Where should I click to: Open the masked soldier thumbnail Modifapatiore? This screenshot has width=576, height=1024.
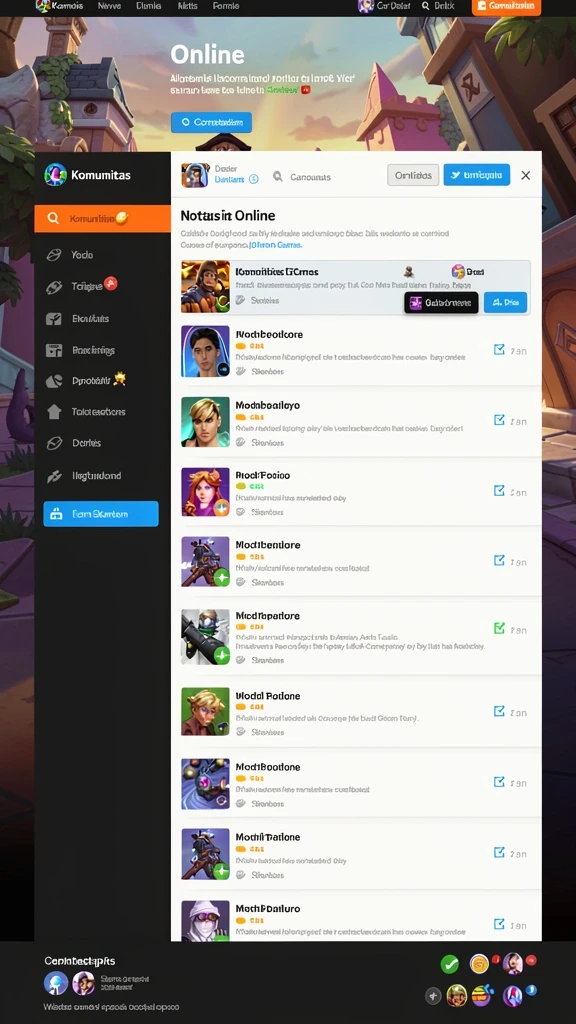205,637
